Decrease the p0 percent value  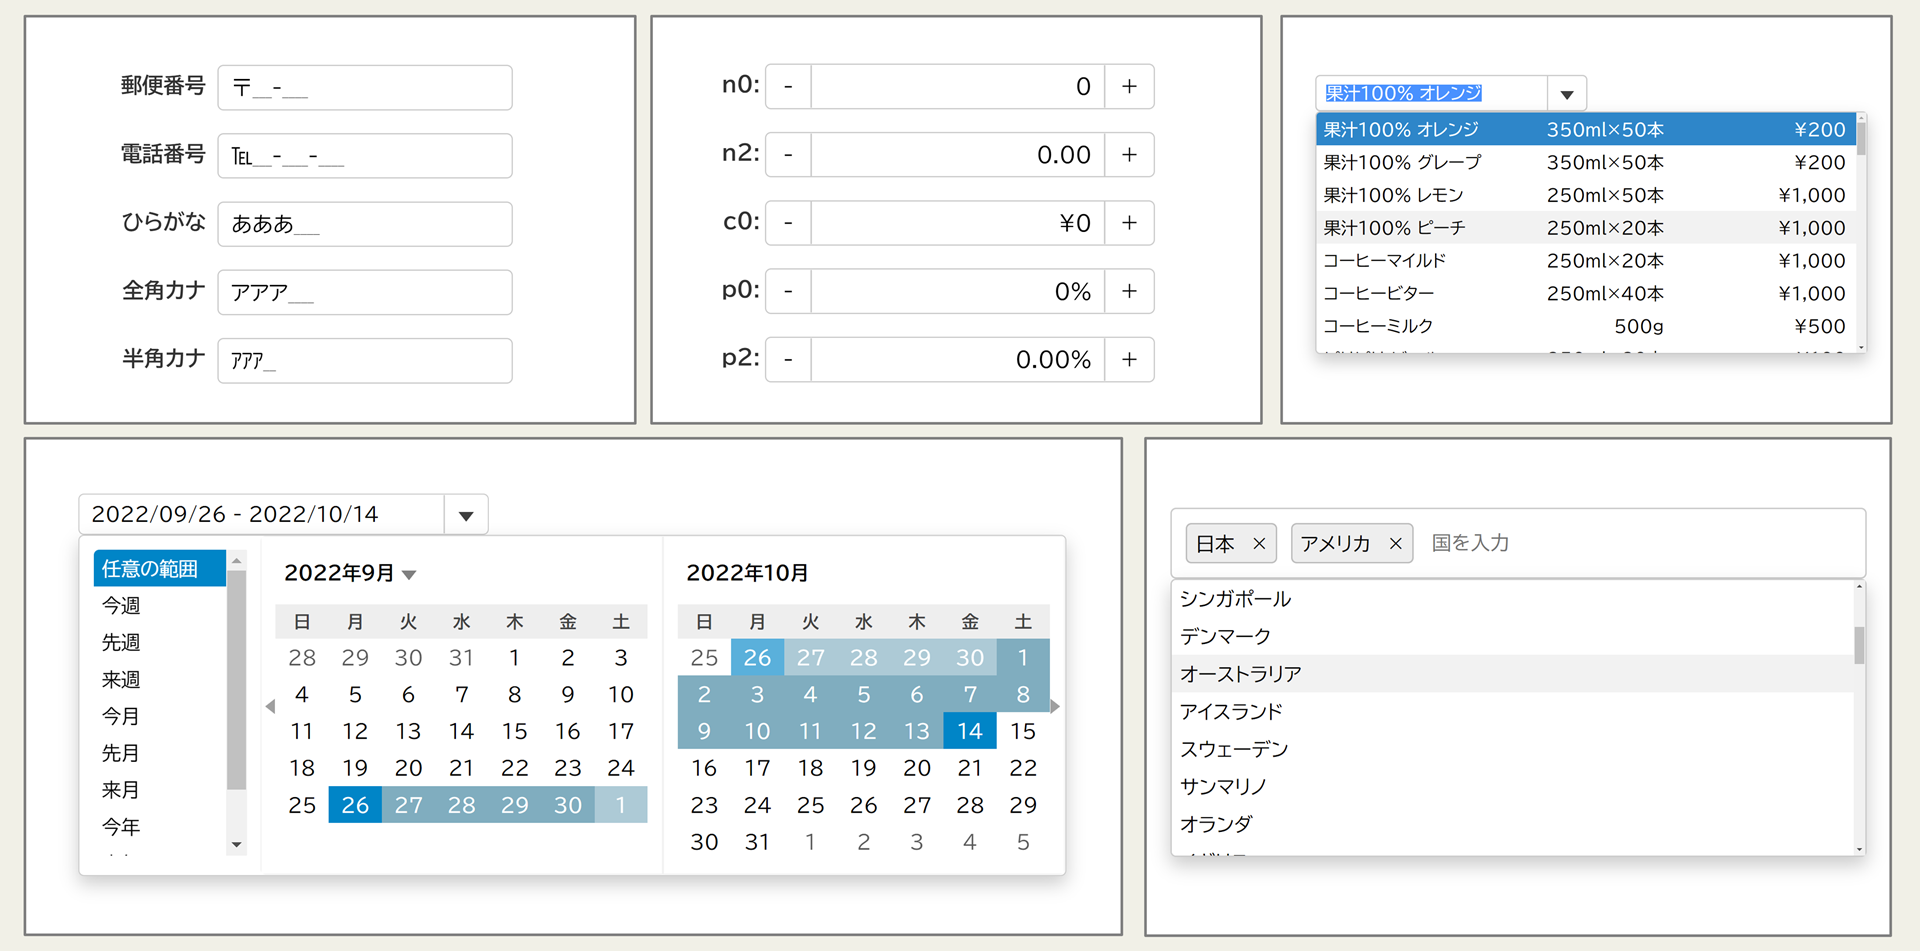click(x=788, y=291)
